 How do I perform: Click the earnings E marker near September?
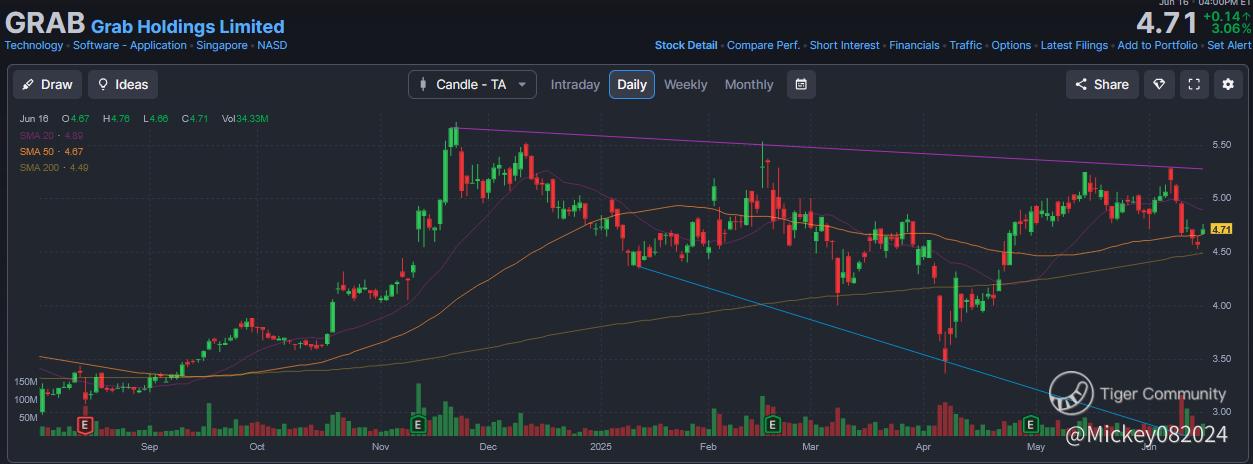[x=84, y=426]
